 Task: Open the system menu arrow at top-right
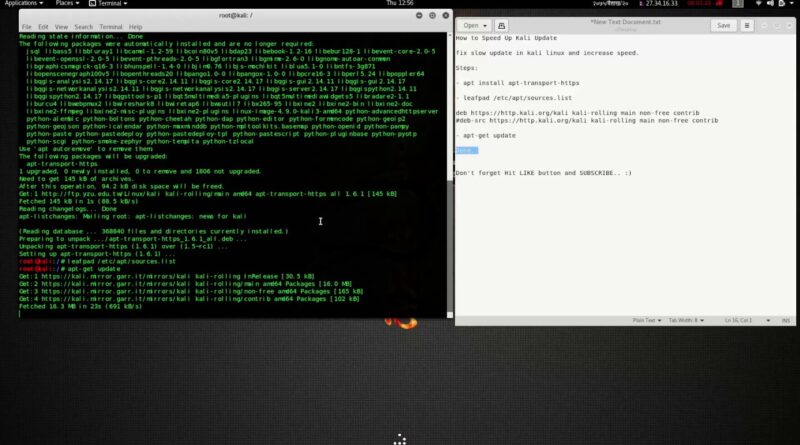[x=791, y=3]
